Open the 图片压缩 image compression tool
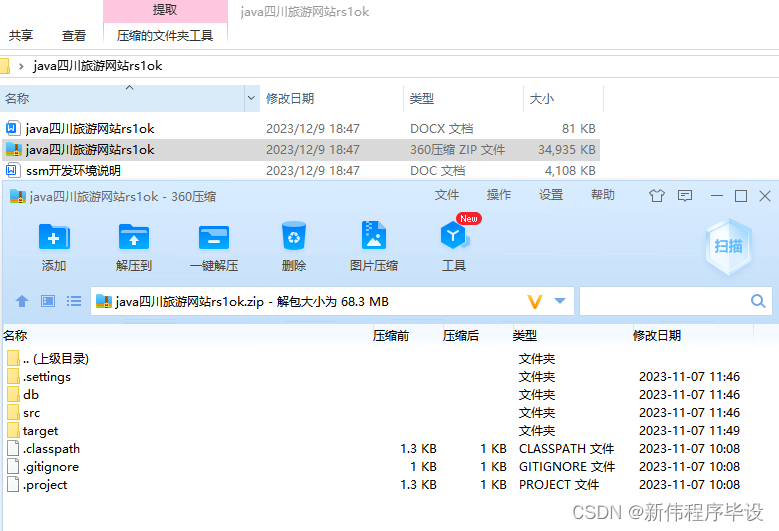Viewport: 779px width, 531px height. click(x=374, y=235)
